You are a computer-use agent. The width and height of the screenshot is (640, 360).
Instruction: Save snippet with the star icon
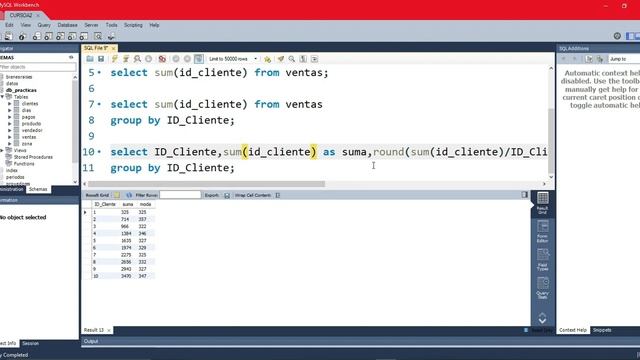[267, 59]
